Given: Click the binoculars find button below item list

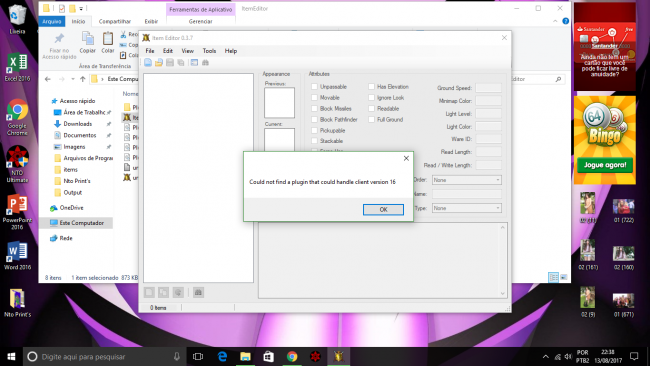Looking at the screenshot, I should pos(198,292).
